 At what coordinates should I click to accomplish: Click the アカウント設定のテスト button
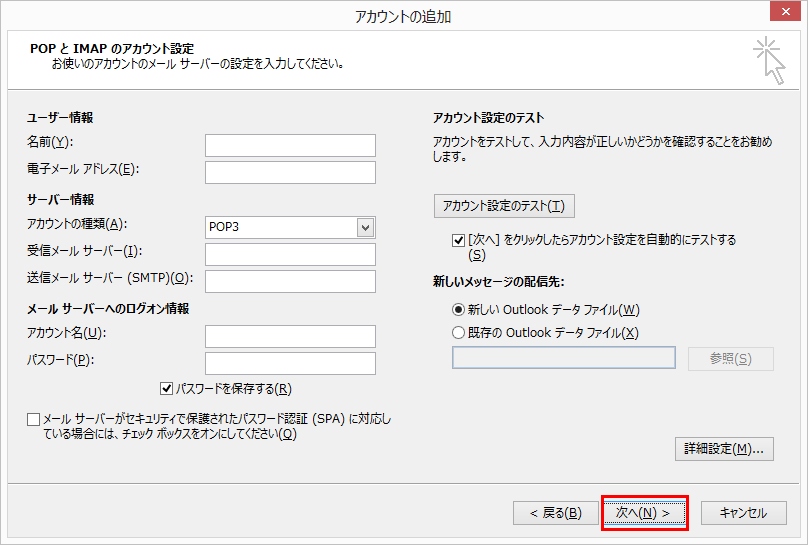coord(504,206)
